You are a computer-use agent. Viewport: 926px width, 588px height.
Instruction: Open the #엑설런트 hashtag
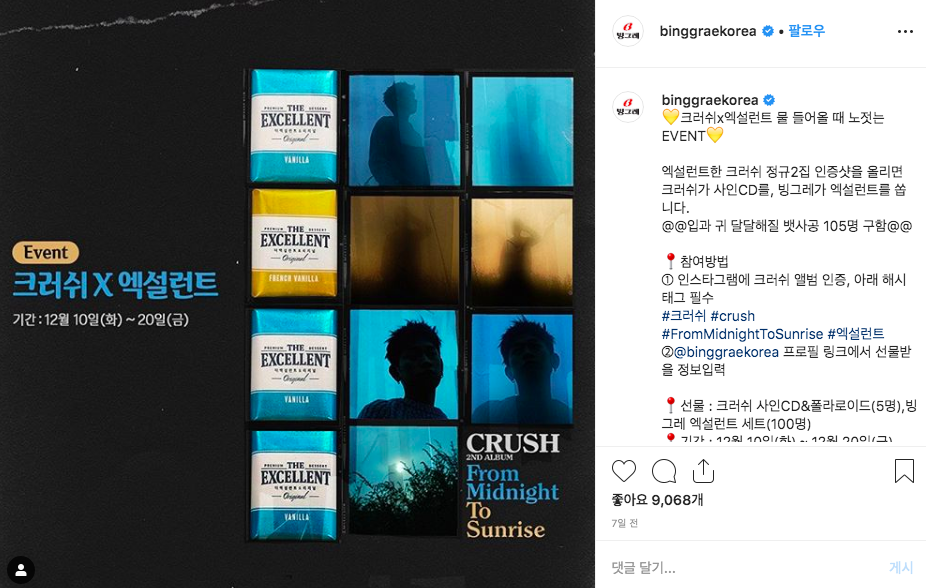point(856,334)
